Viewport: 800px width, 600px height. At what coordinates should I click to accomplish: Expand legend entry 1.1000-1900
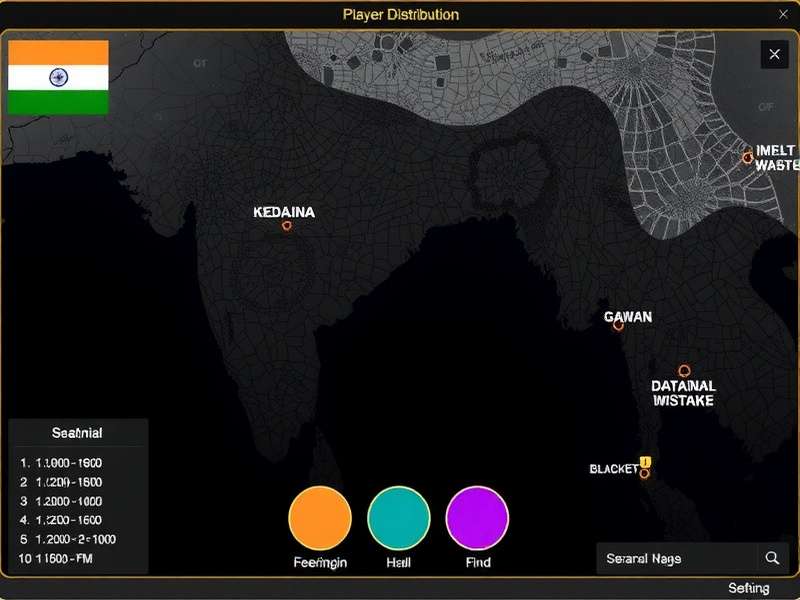pyautogui.click(x=62, y=462)
